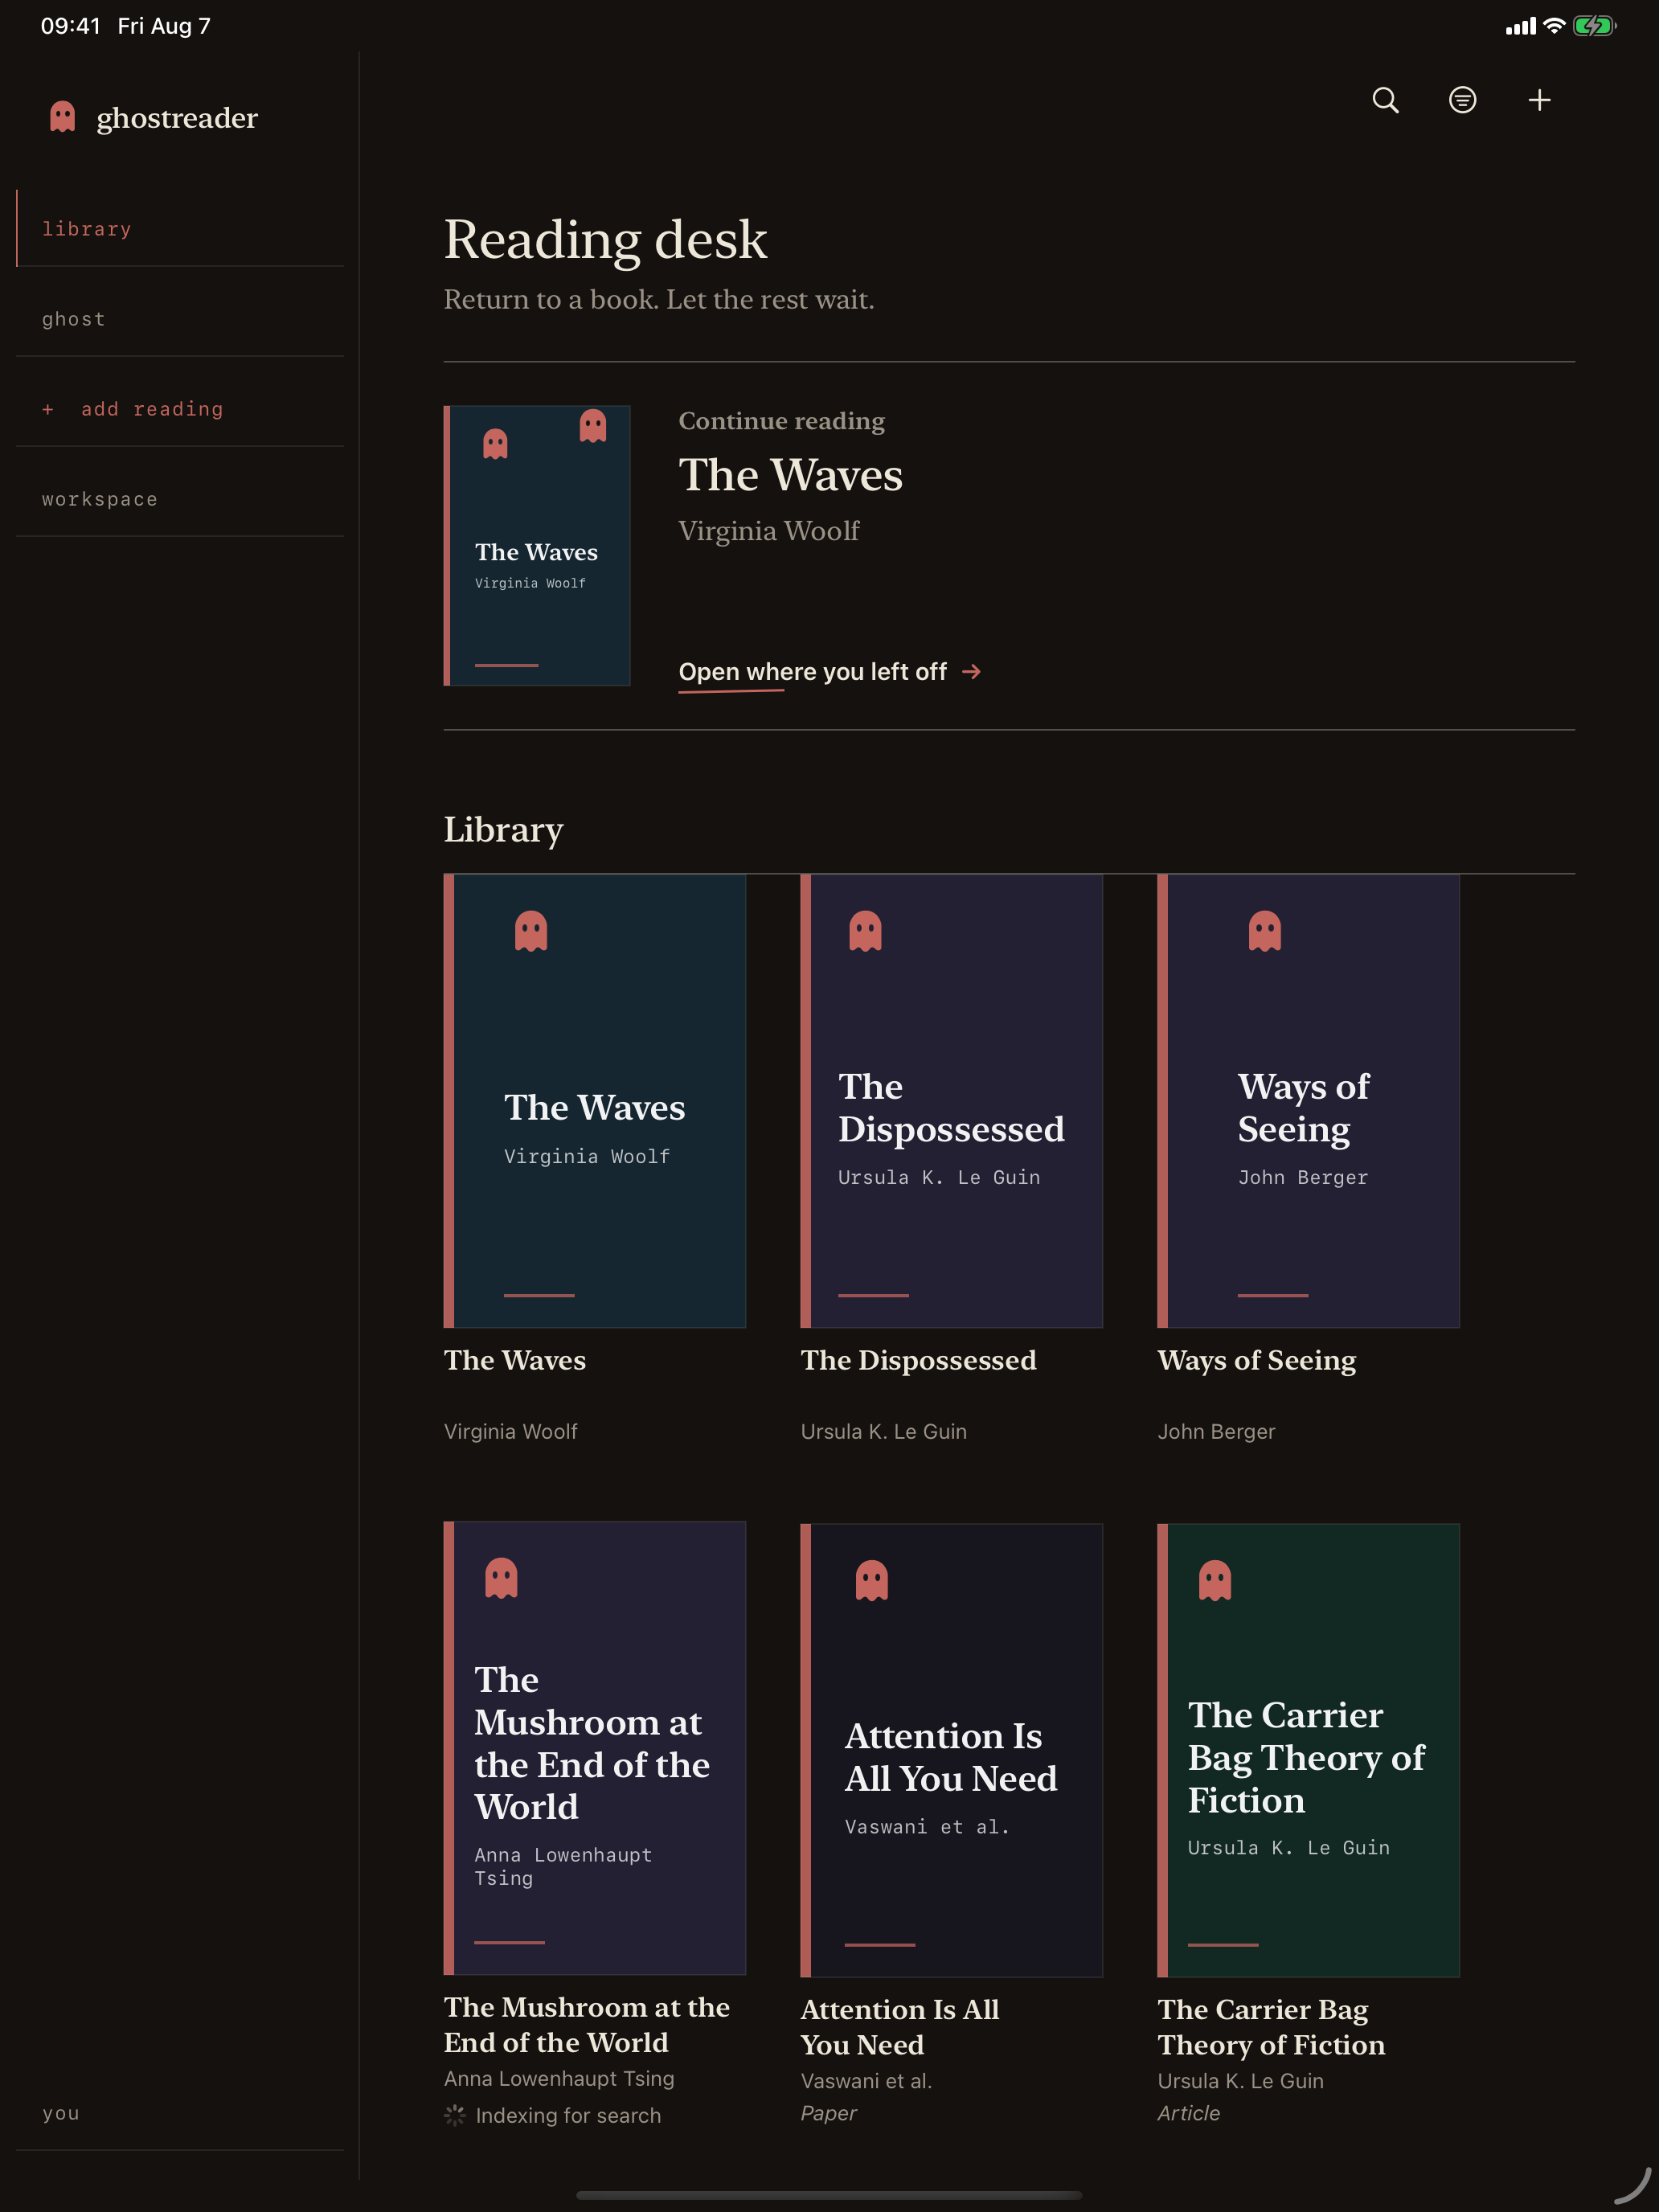Viewport: 1659px width, 2212px height.
Task: Click the ghost icon on The Dispossessed cover
Action: 865,931
